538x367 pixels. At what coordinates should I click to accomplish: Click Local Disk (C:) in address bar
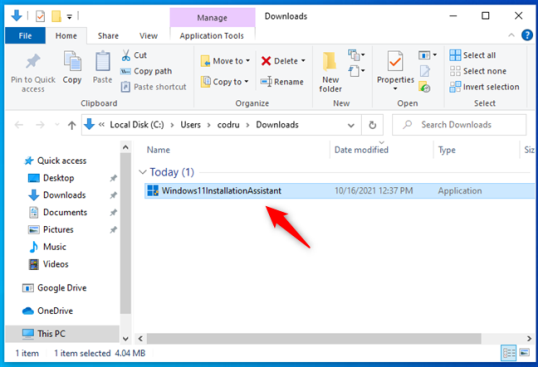coord(137,125)
